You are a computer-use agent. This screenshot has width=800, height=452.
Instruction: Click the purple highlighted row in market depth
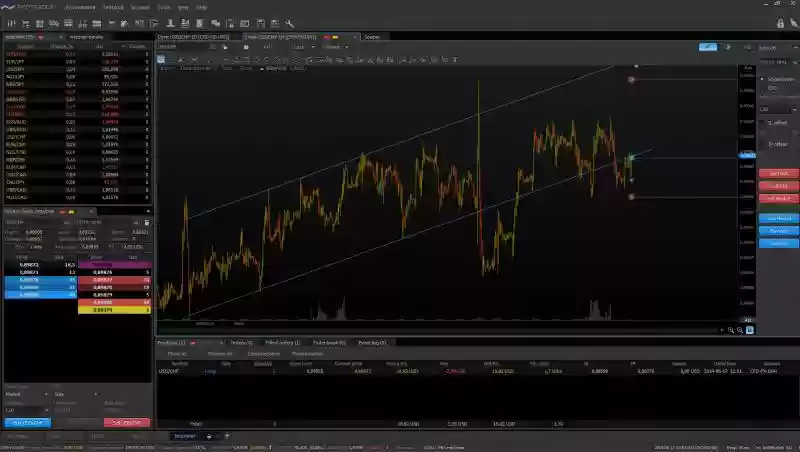(114, 265)
